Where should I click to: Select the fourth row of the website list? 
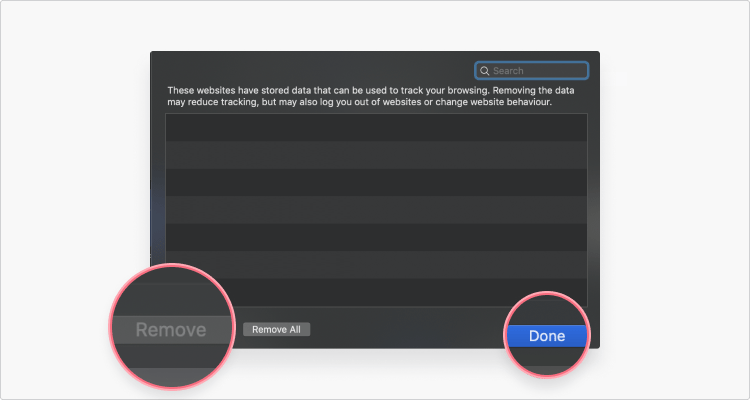tap(375, 209)
